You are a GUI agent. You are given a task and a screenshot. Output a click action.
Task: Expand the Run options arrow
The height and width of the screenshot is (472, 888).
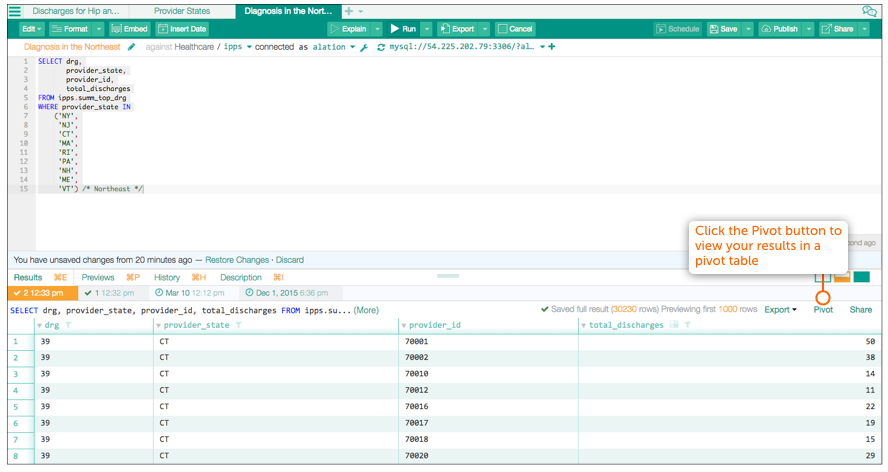(427, 29)
